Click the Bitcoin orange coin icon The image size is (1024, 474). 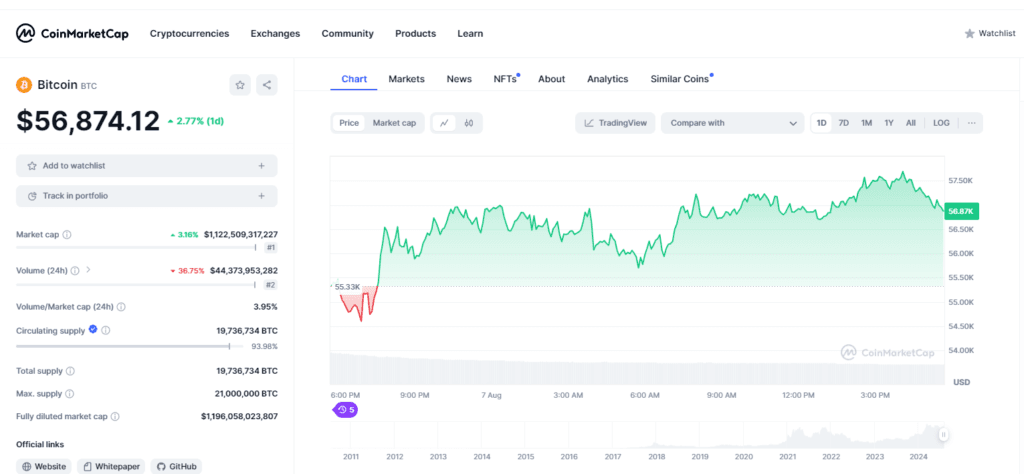(24, 85)
